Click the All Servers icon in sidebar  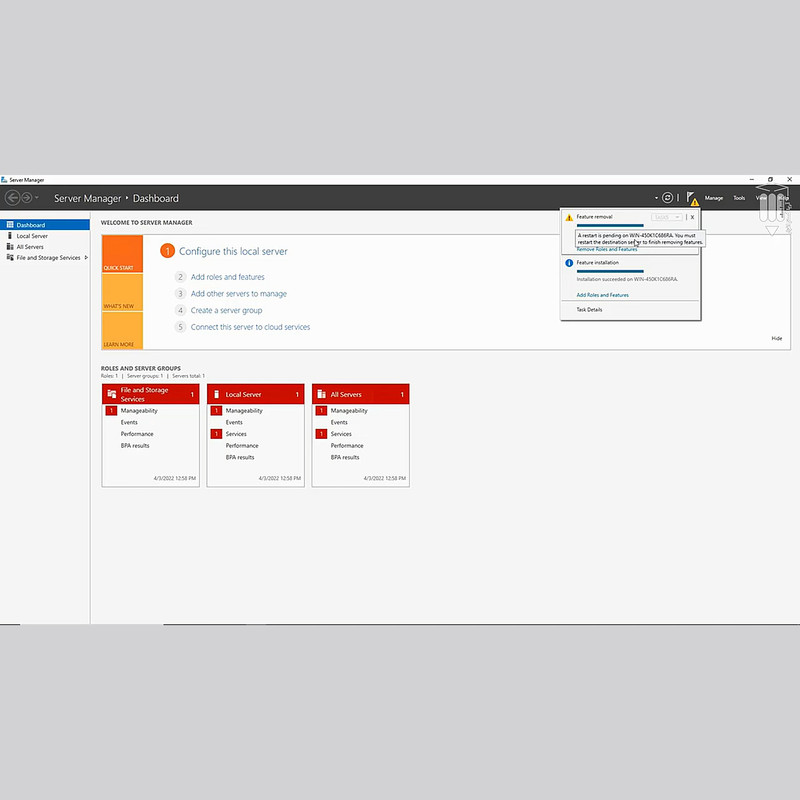(x=10, y=247)
